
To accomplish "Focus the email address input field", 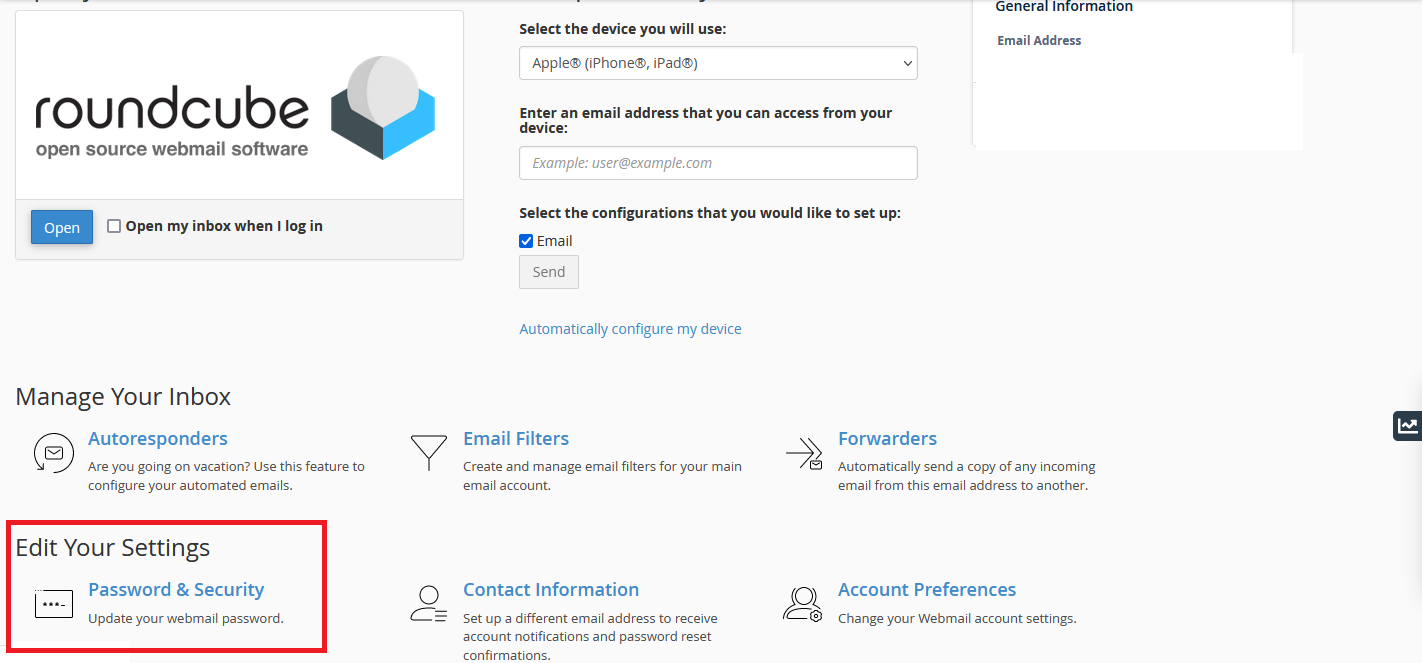I will point(717,163).
